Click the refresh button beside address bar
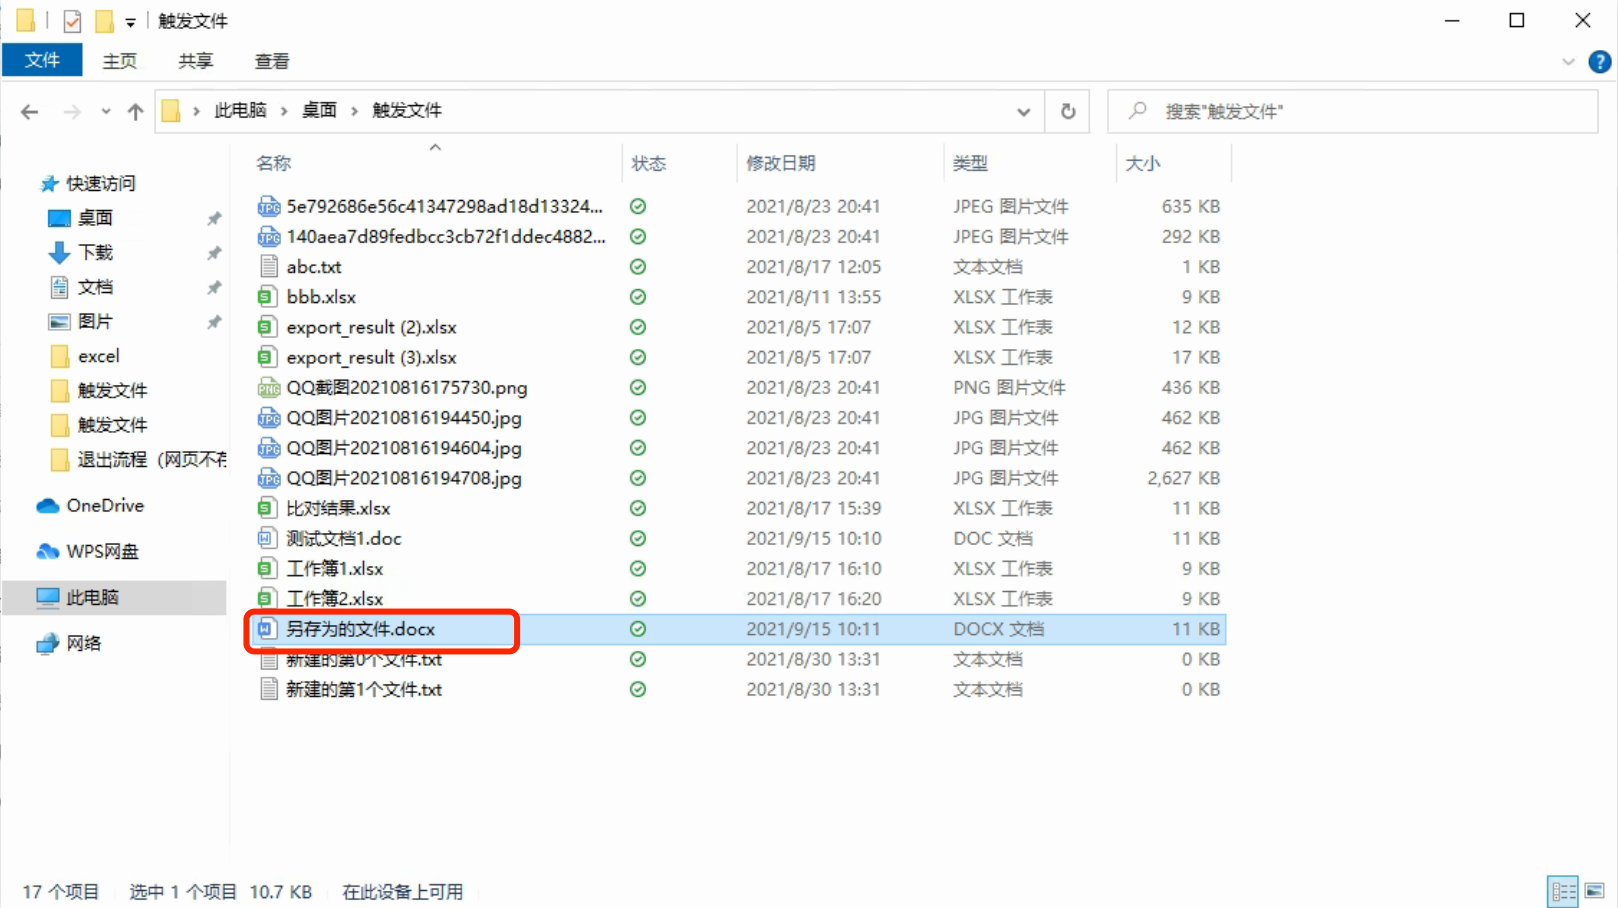 click(1067, 111)
